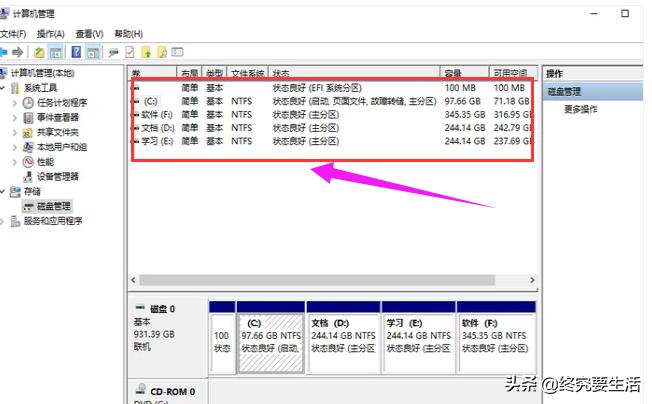Select the 100 MB EFI partition block
The image size is (652, 404).
point(222,337)
